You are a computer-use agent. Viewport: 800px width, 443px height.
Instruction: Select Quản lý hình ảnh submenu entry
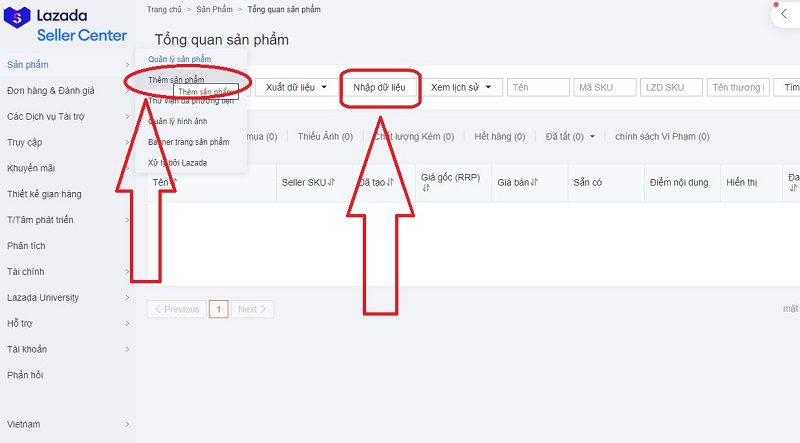coord(178,121)
